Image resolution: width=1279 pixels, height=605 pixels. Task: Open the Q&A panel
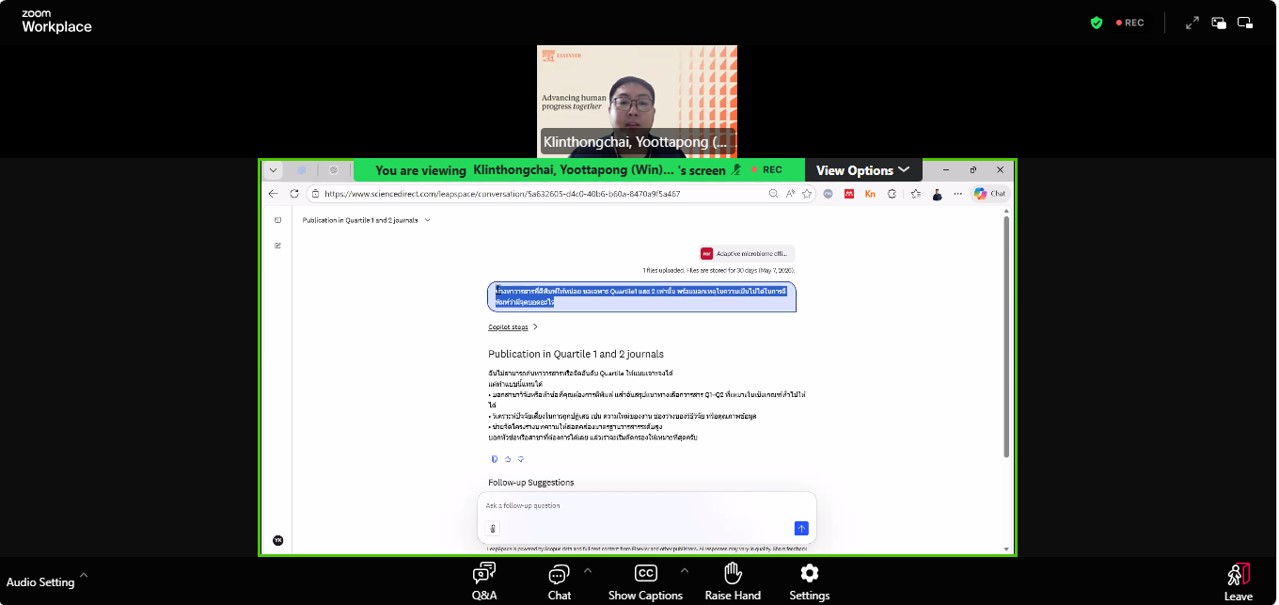coord(484,580)
